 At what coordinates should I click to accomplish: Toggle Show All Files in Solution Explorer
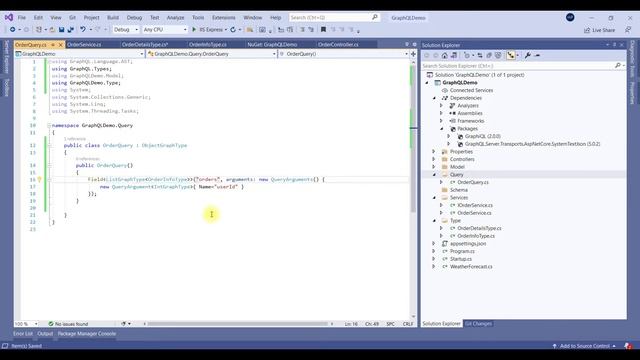point(498,56)
